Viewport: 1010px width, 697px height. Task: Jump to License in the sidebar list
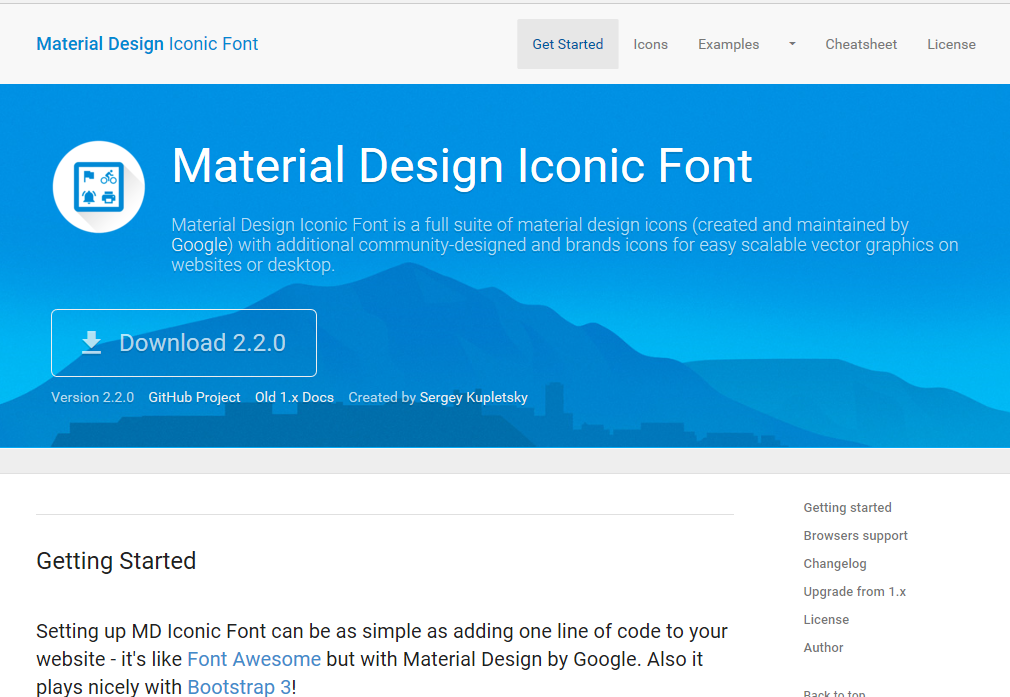pyautogui.click(x=826, y=620)
